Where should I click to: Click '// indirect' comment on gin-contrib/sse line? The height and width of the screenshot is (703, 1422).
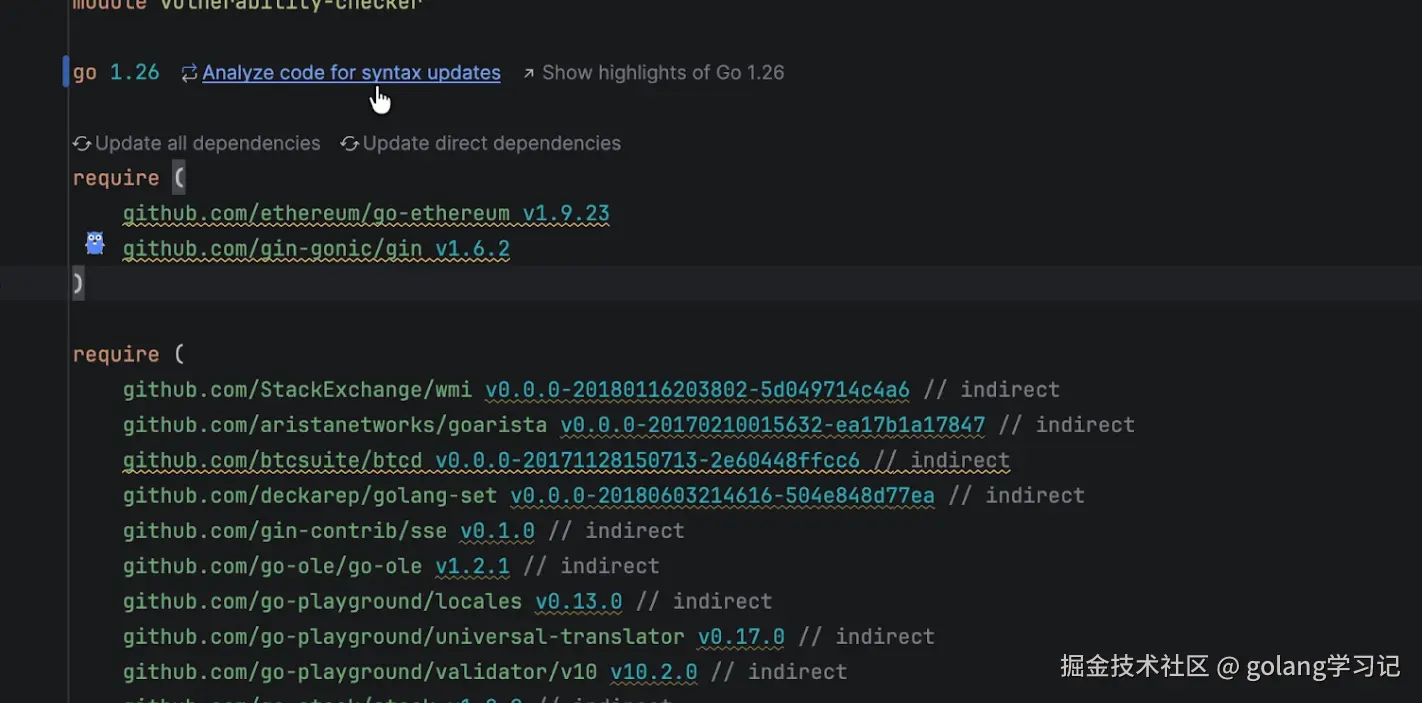click(x=616, y=531)
